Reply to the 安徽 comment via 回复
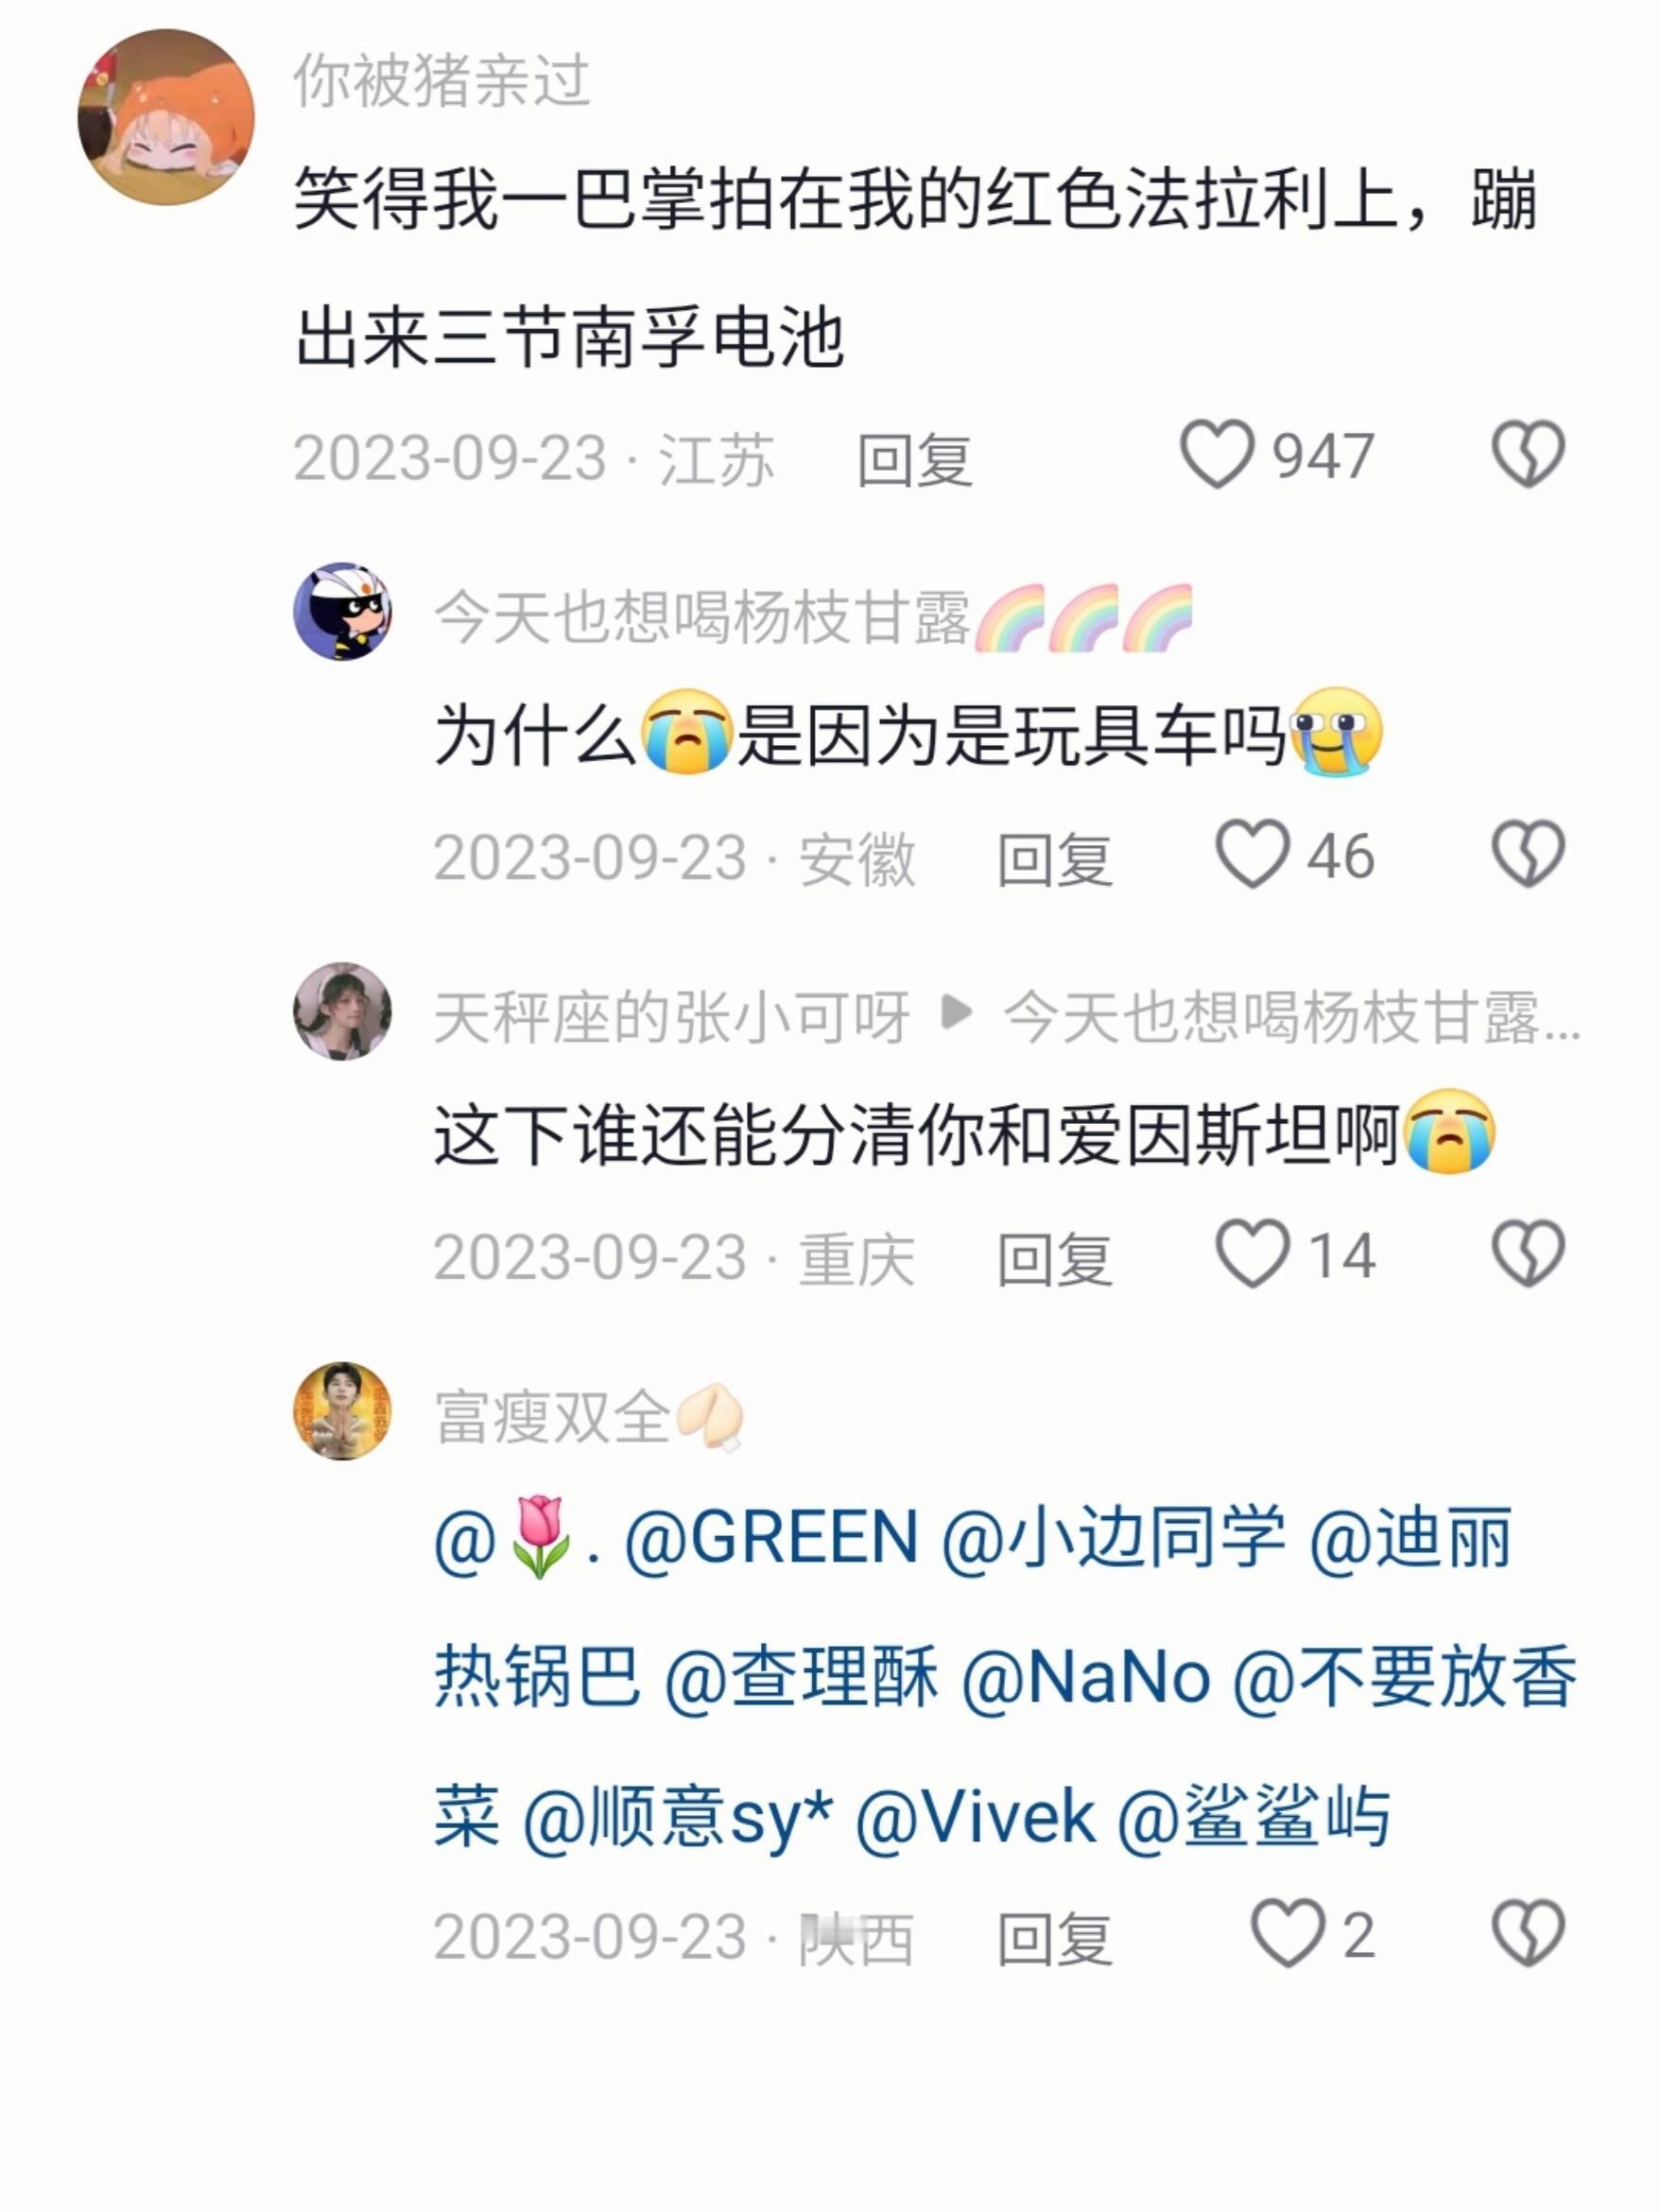 [1055, 860]
